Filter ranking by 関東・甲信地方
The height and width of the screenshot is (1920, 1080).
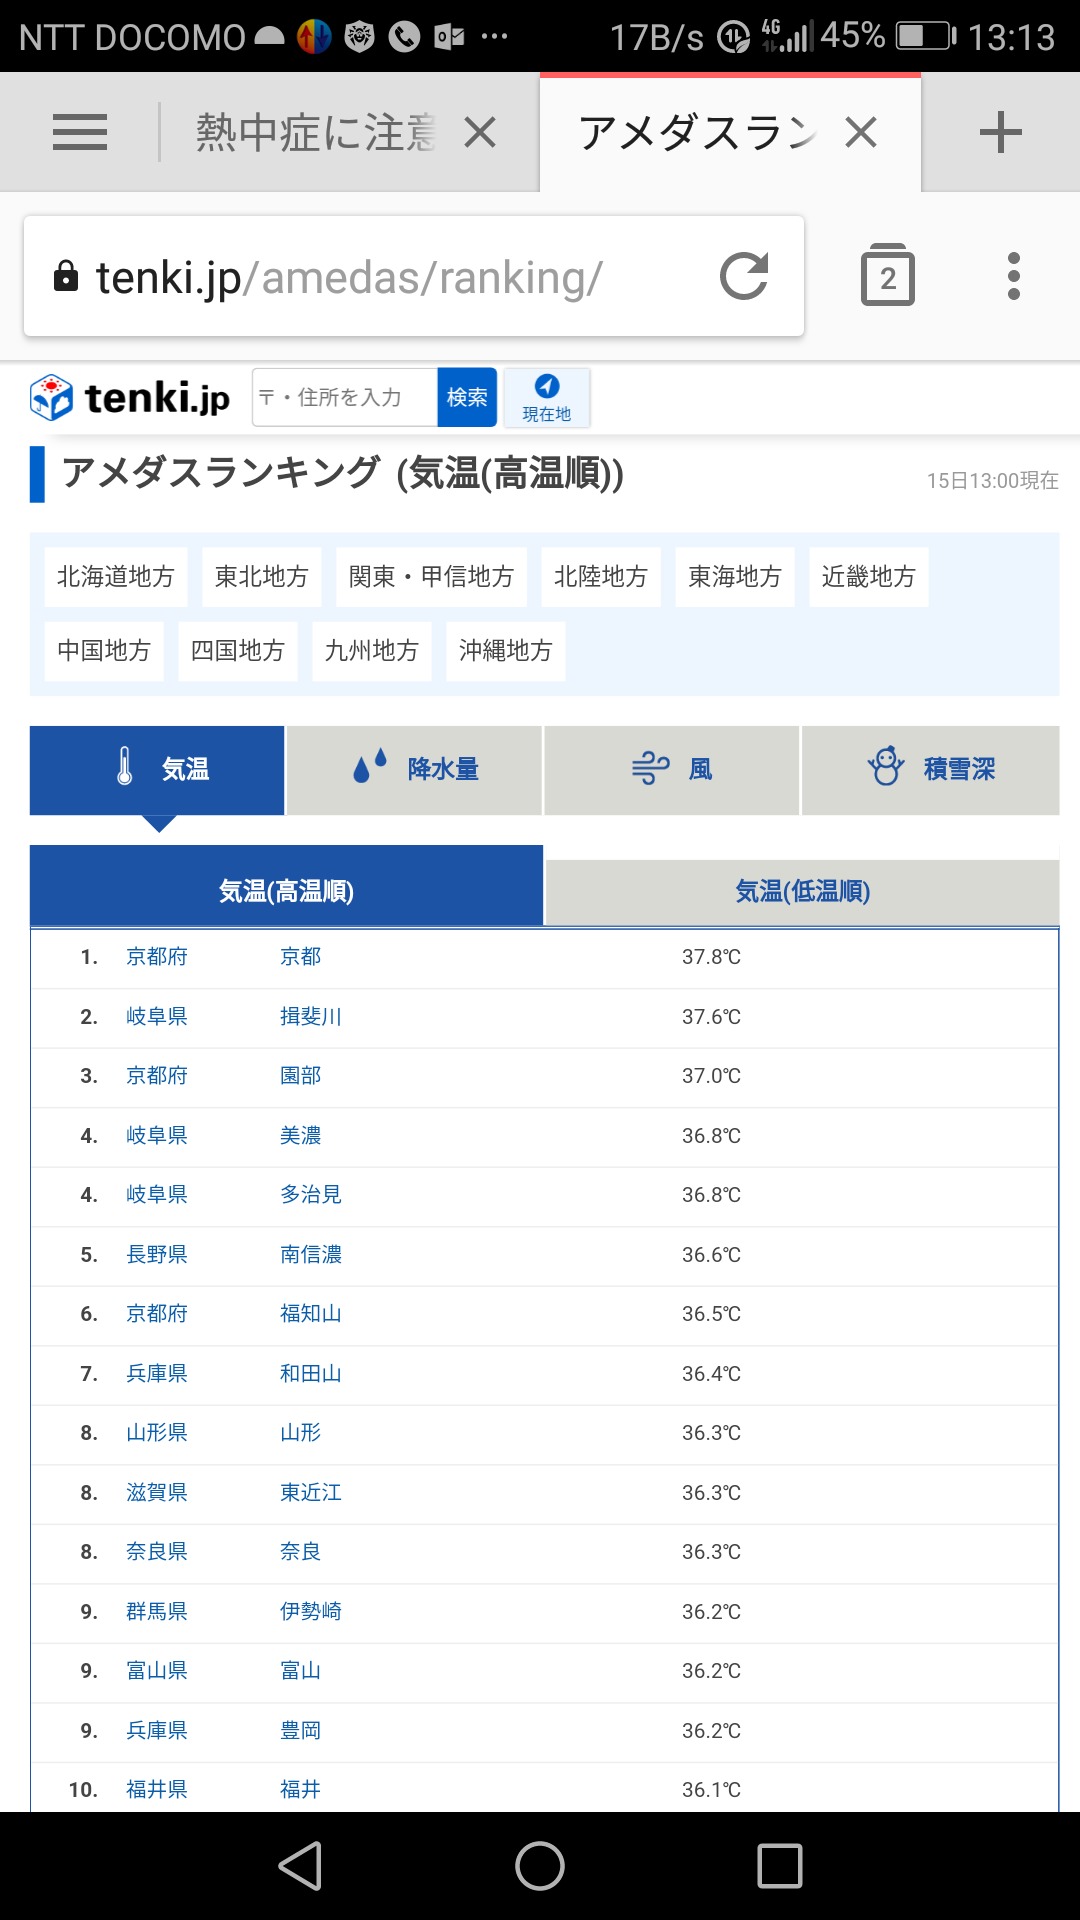pos(431,577)
